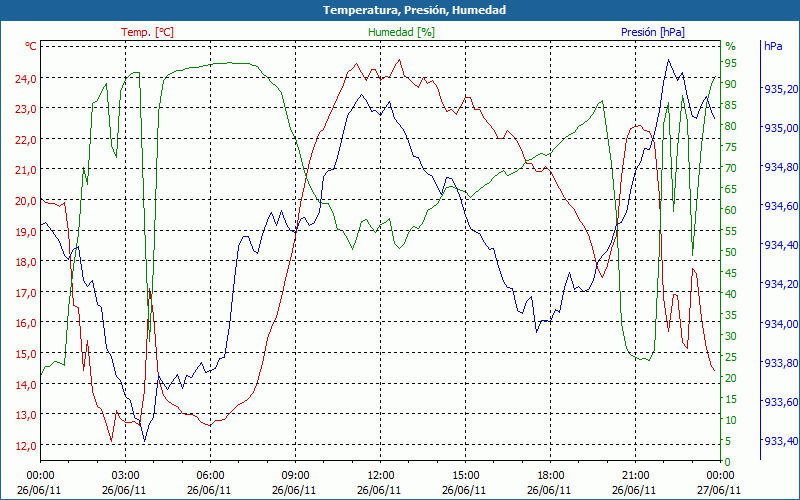This screenshot has height=500, width=800.
Task: Click the 26/06/11 date under 21:00
Action: click(x=634, y=490)
